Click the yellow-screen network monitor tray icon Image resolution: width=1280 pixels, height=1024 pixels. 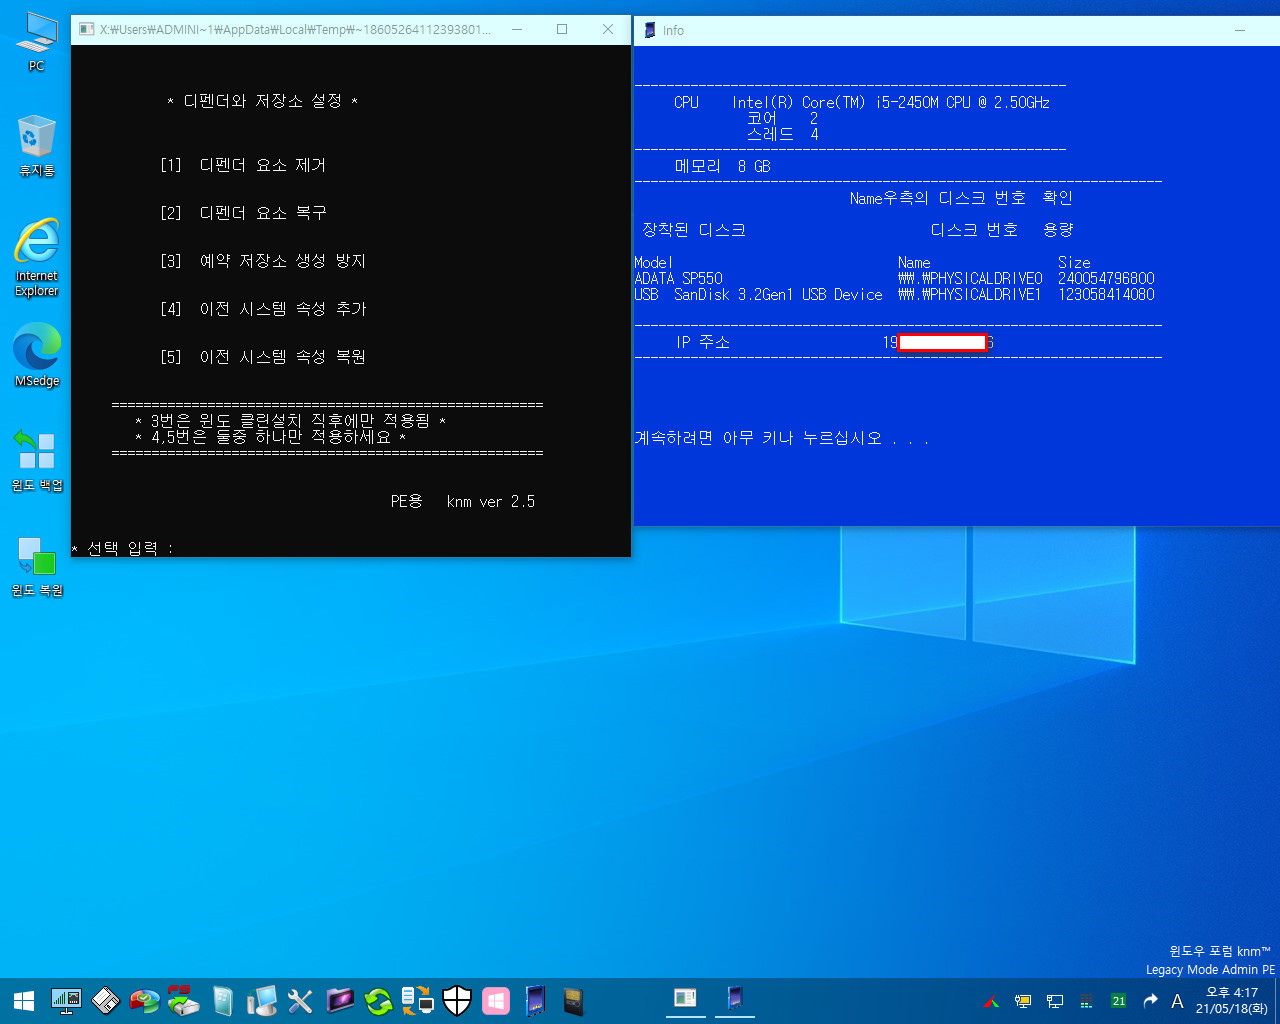coord(1023,1001)
